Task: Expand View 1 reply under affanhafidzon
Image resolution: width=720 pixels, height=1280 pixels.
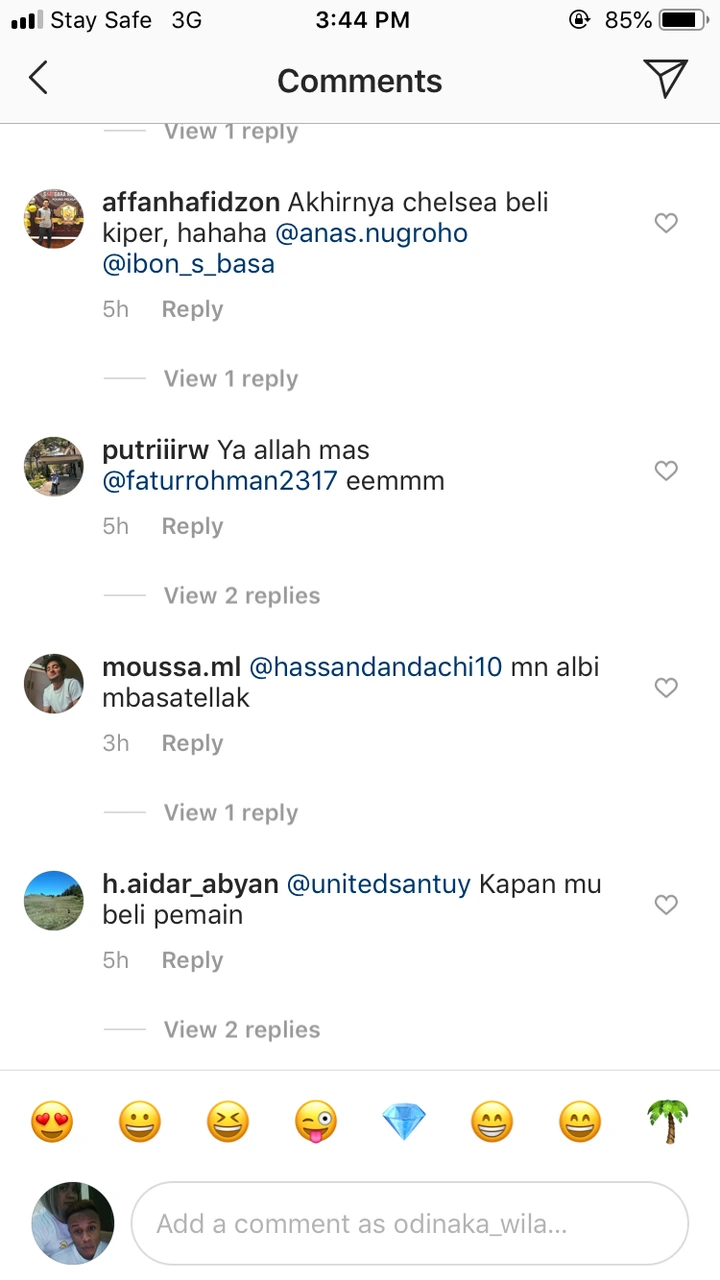Action: pos(231,379)
